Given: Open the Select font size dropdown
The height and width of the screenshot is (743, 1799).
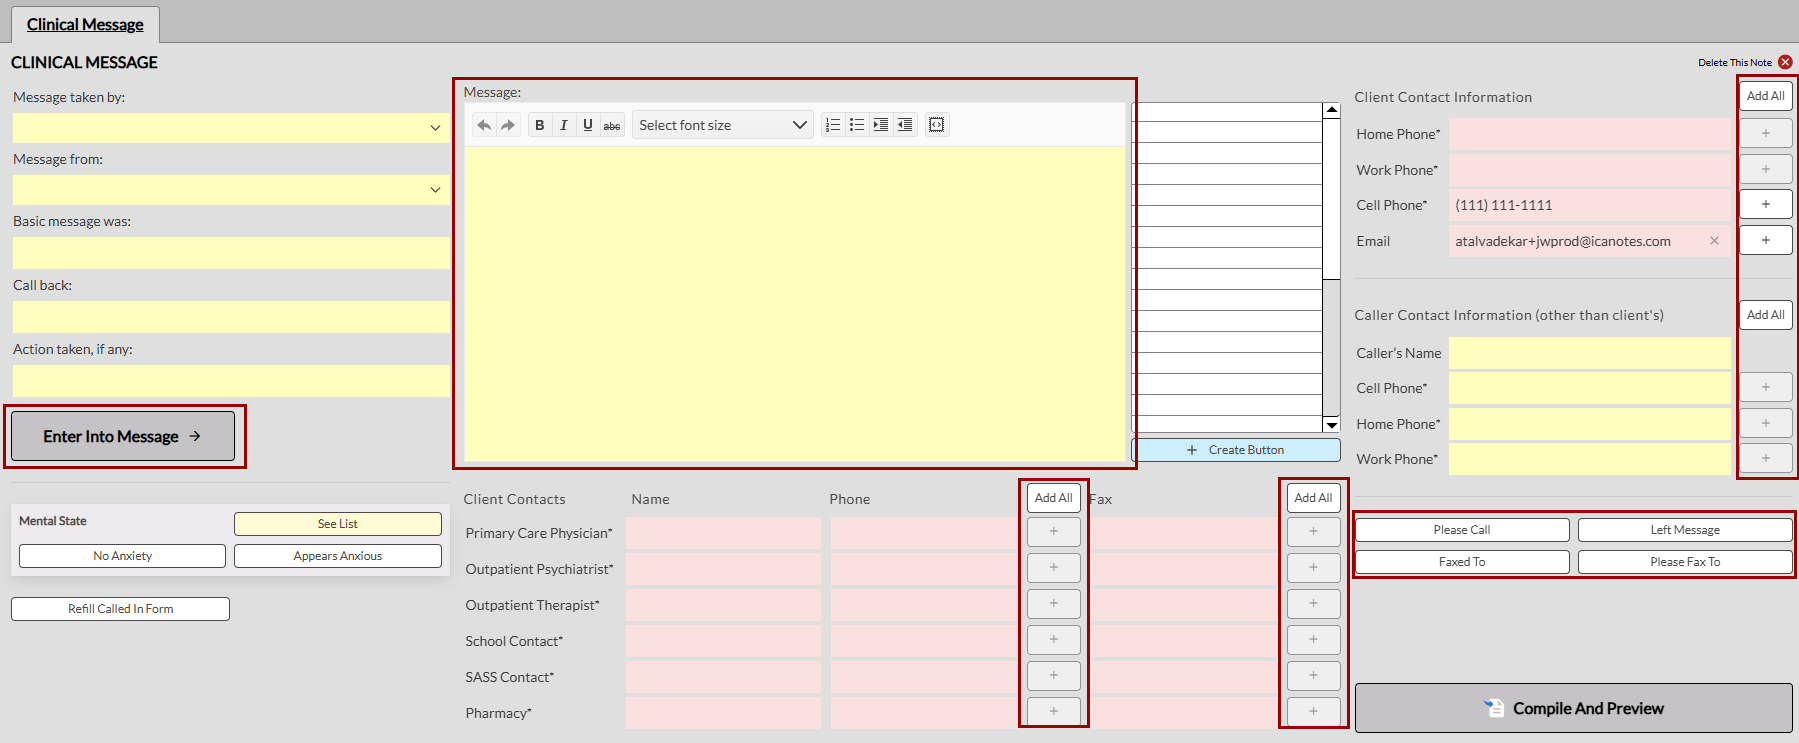Looking at the screenshot, I should point(722,125).
